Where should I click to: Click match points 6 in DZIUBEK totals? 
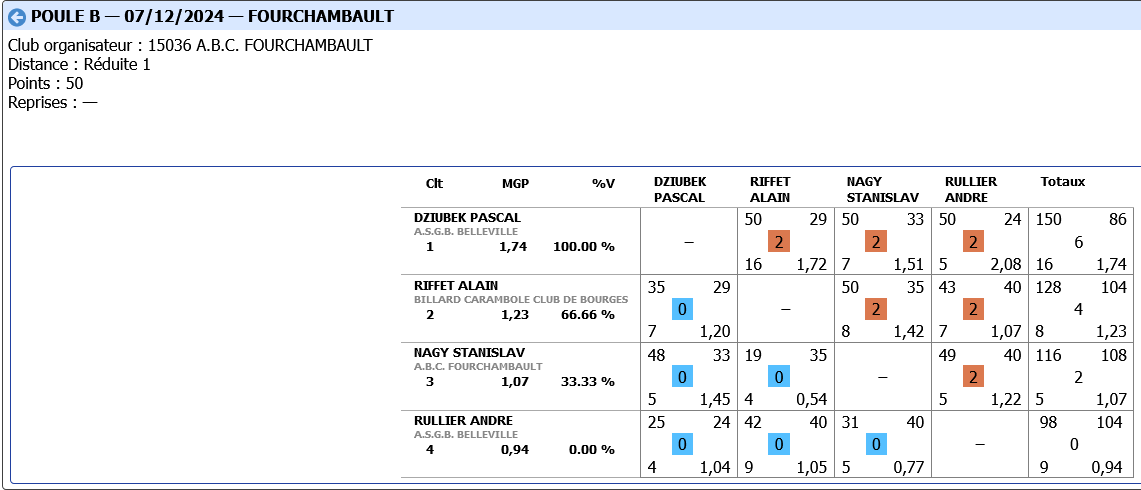pyautogui.click(x=1078, y=242)
